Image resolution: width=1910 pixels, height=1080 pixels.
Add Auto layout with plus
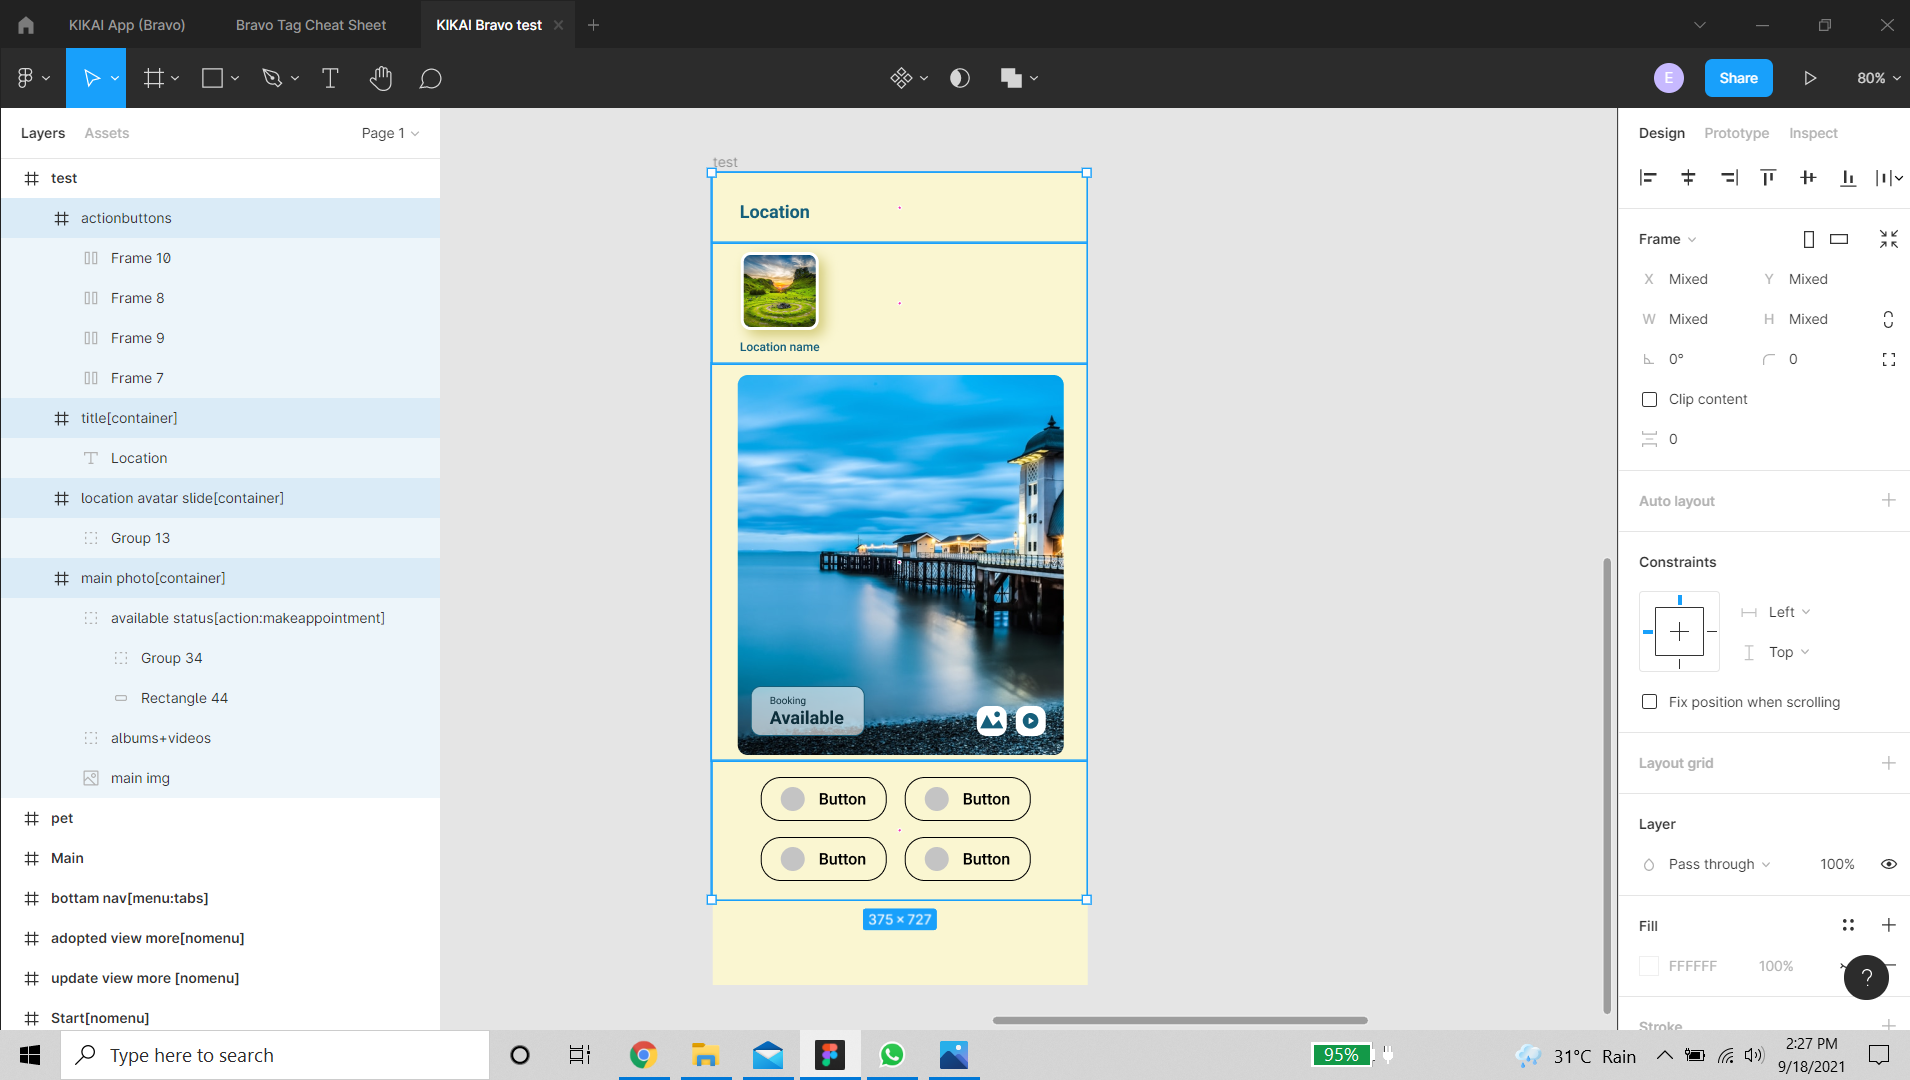point(1888,500)
